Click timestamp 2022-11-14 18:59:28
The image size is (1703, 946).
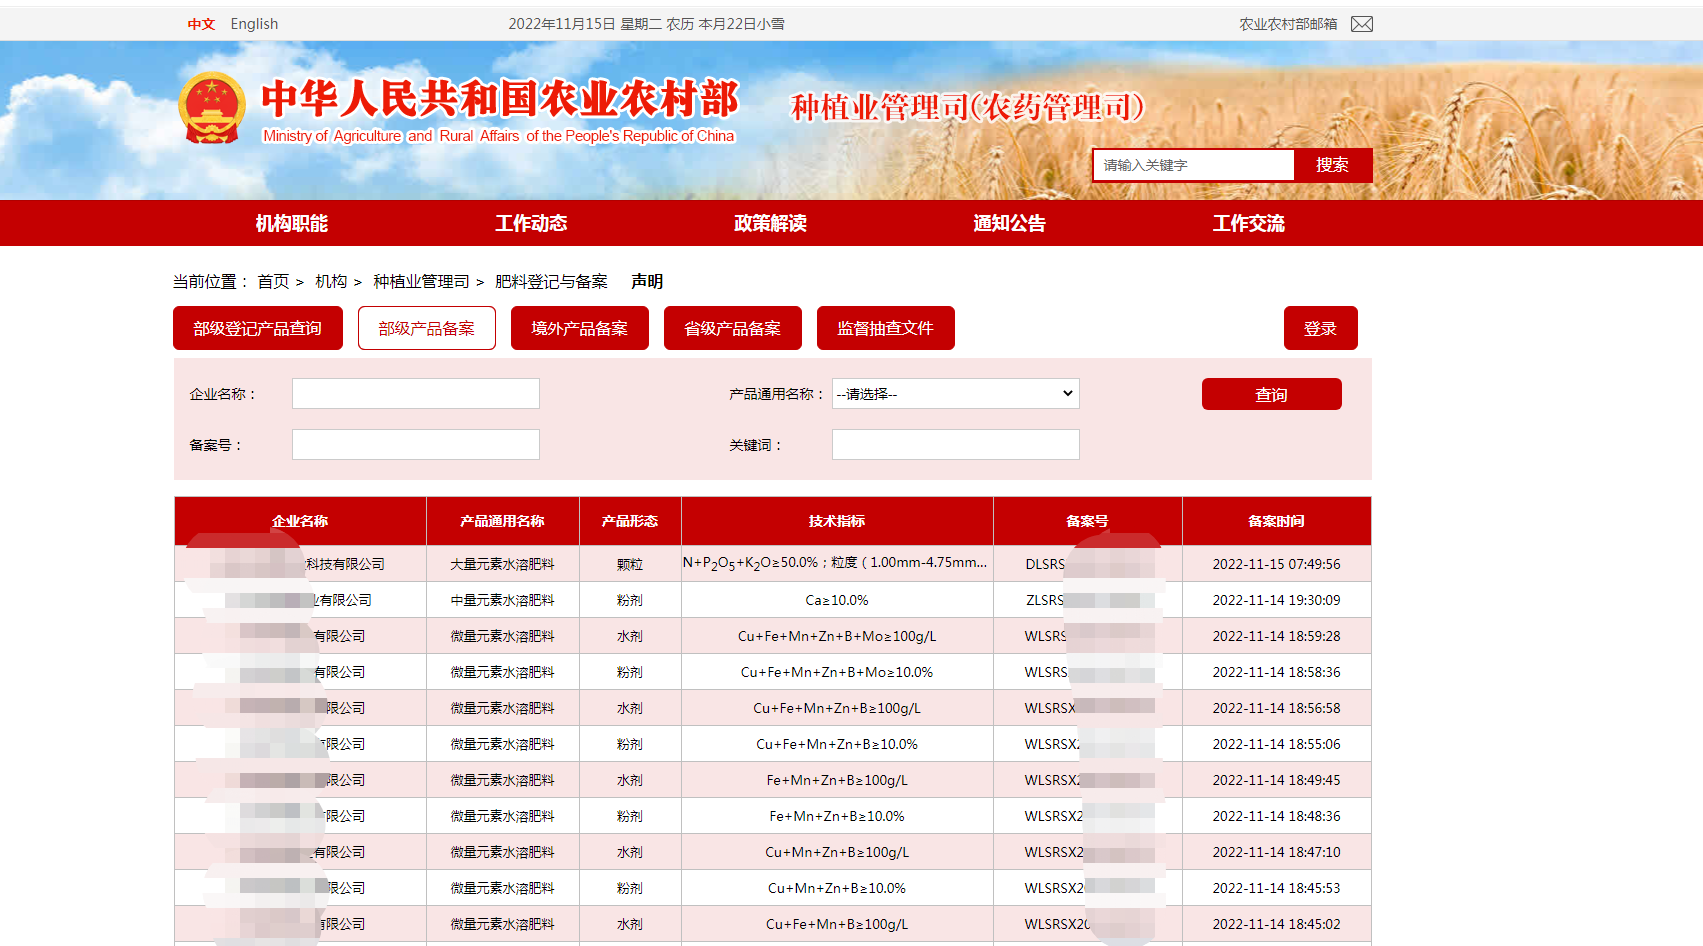[x=1276, y=636]
